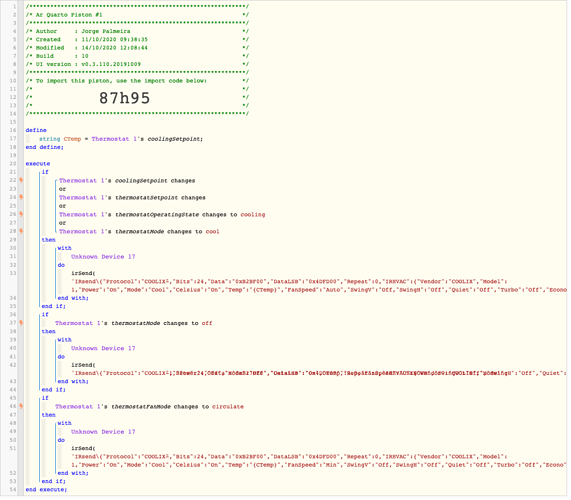571x500 pixels.
Task: Select the thermostatFanMode changes to circulate condition
Action: pyautogui.click(x=149, y=406)
